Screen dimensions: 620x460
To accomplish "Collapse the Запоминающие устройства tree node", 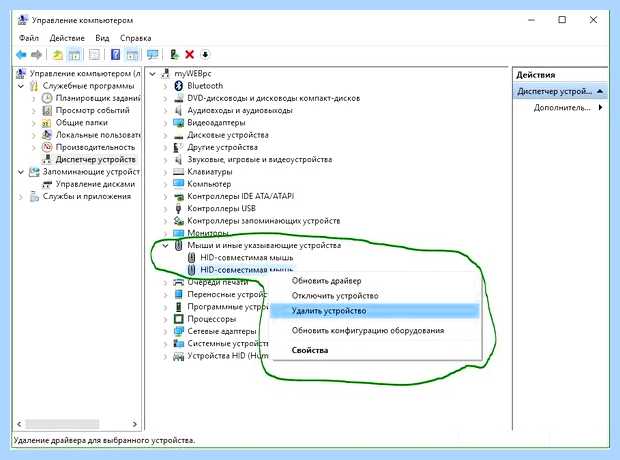I will tap(21, 172).
